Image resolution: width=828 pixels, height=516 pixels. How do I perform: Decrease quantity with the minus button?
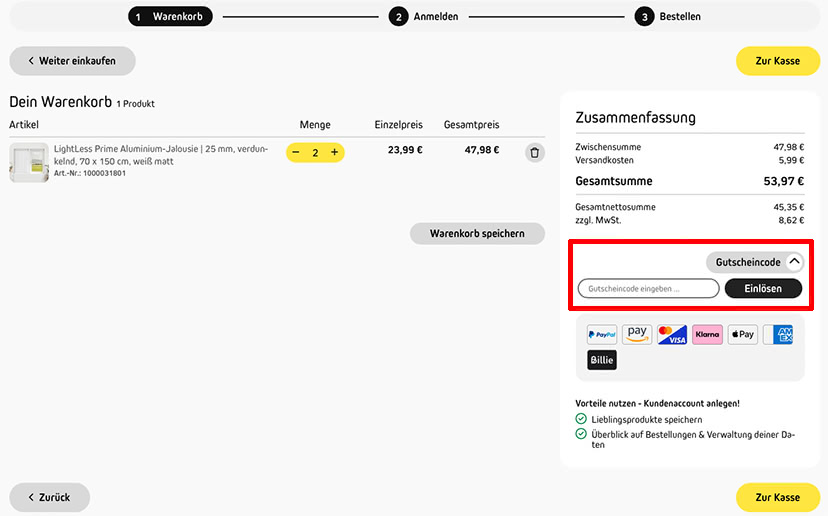(296, 153)
